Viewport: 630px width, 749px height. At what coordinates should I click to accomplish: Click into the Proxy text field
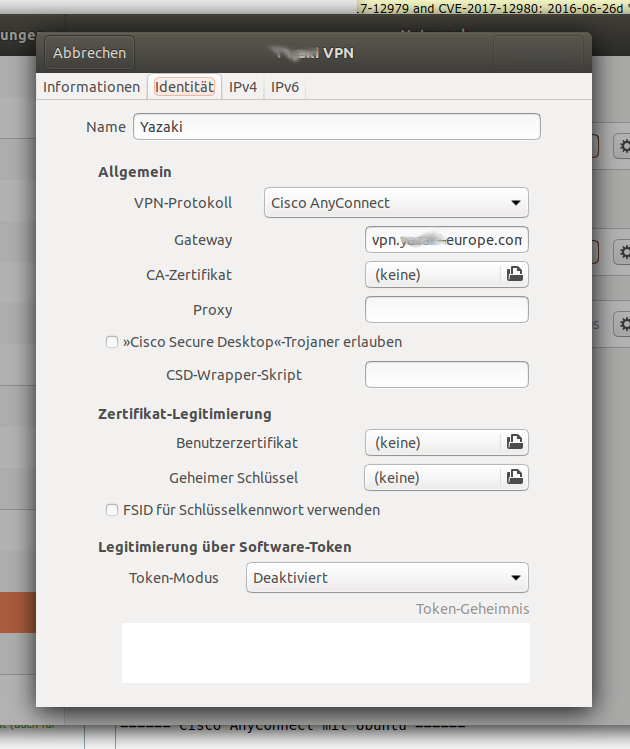pyautogui.click(x=446, y=310)
